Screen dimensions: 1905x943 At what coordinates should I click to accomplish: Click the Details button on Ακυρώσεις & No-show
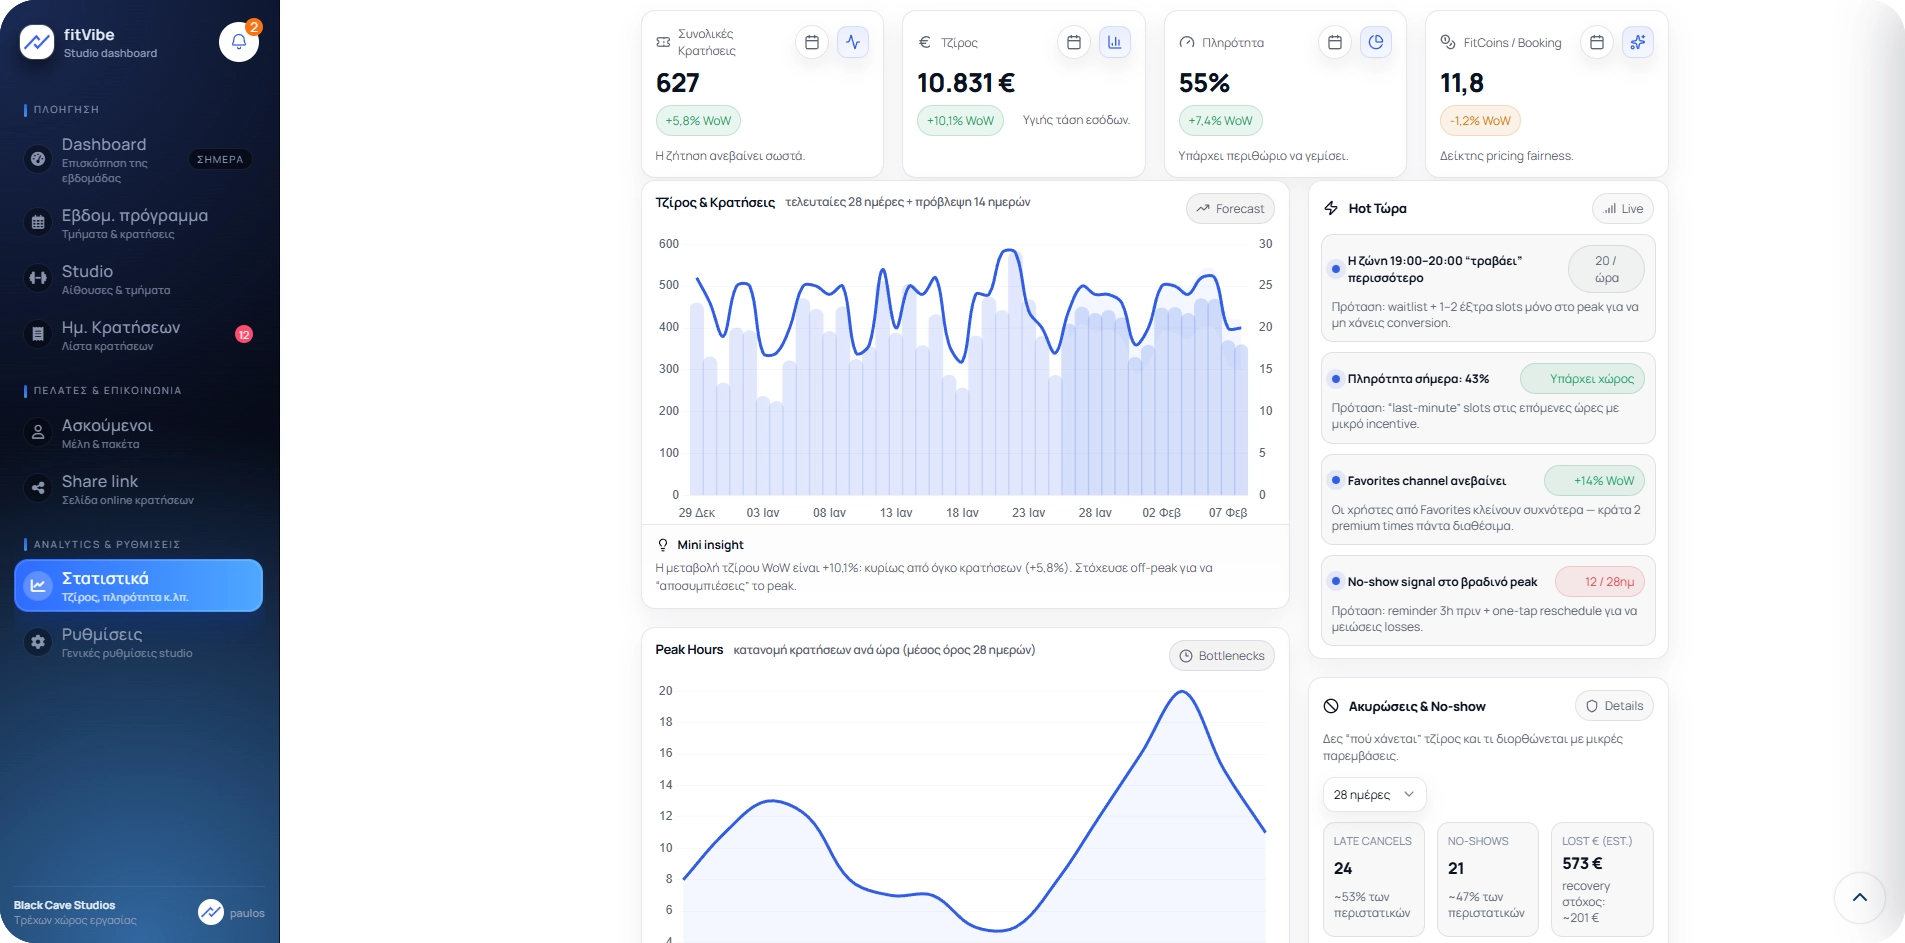1615,705
